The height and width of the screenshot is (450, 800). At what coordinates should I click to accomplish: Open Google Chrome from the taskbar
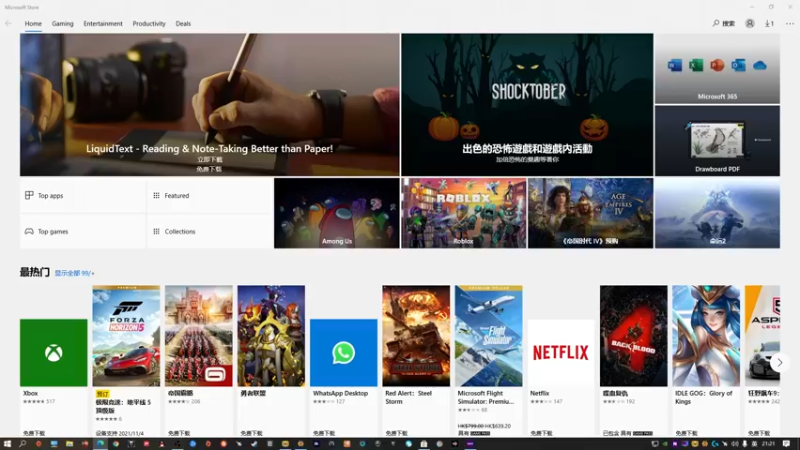pos(116,444)
